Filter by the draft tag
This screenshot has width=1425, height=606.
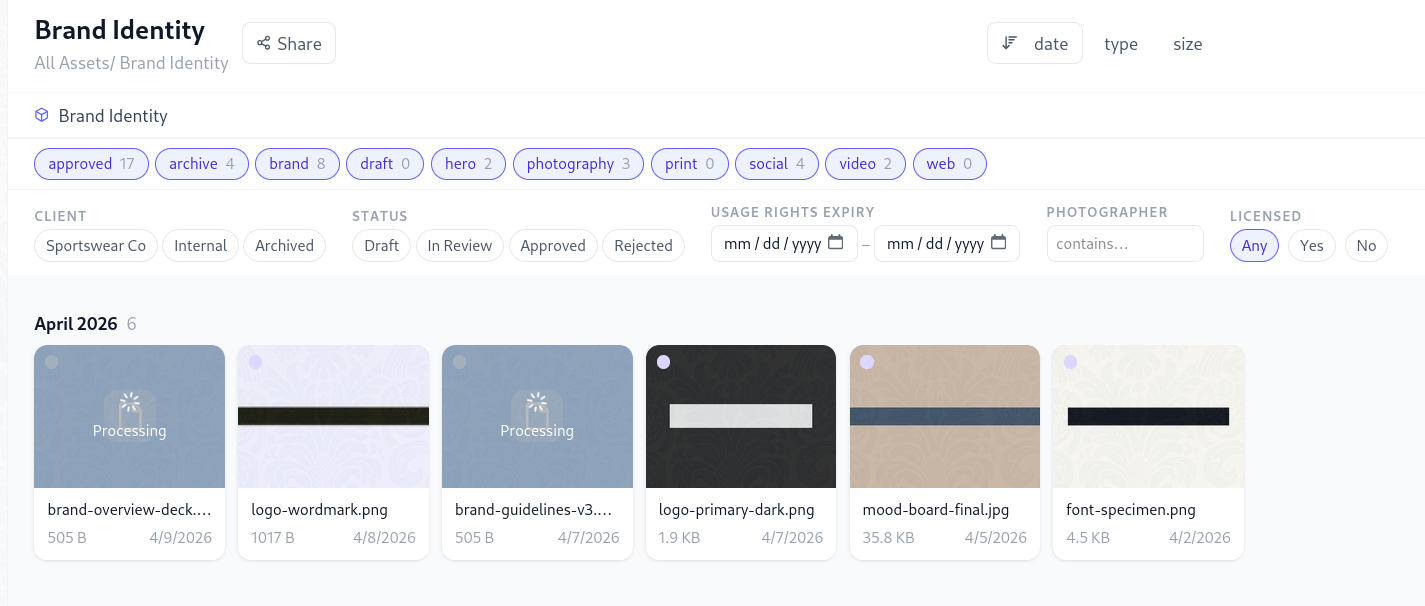click(385, 164)
